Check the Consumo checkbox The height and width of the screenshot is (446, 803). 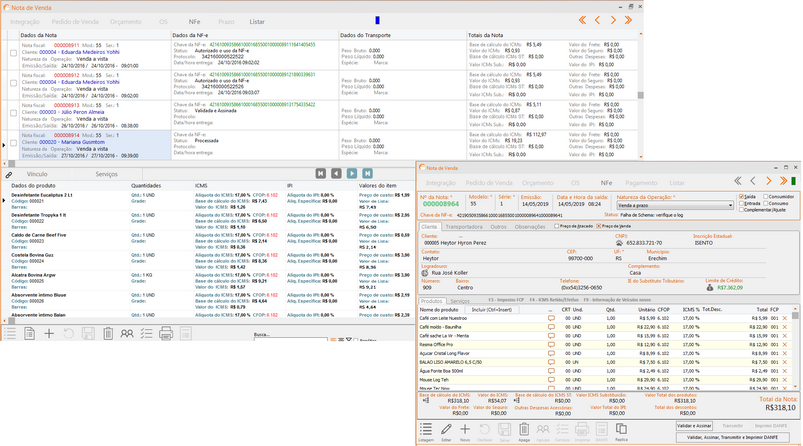click(x=766, y=203)
